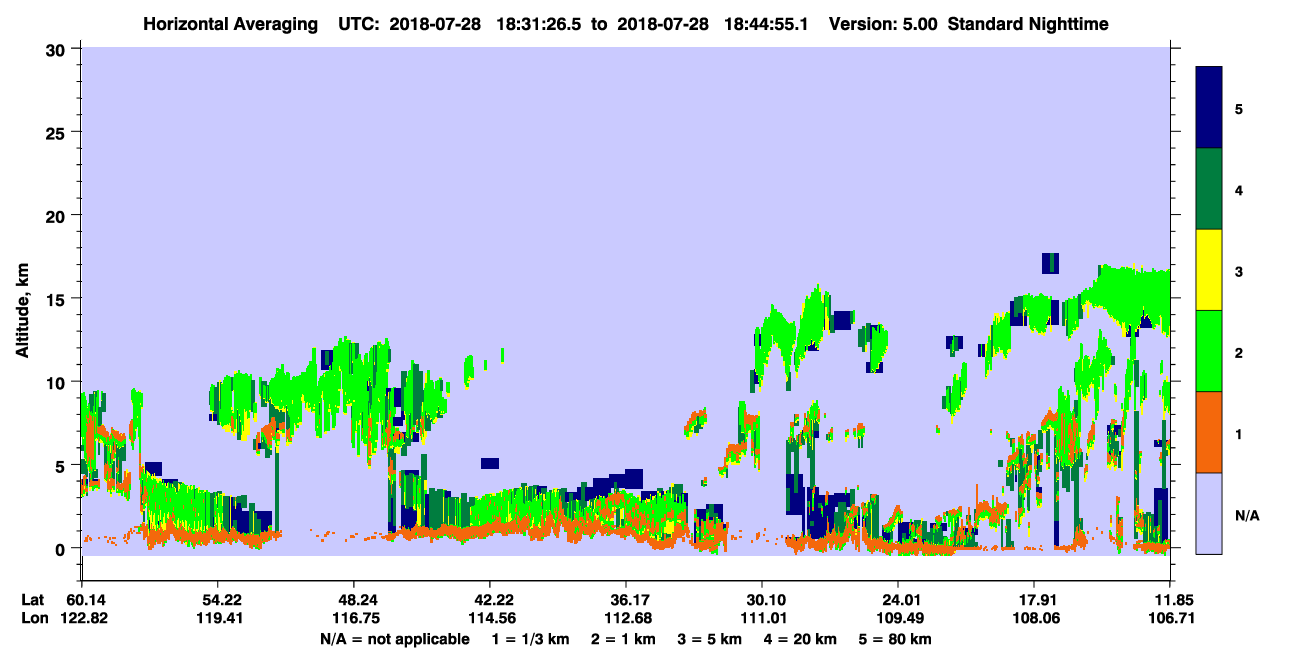
Task: Click the latitude value 17.91
Action: pos(1034,600)
